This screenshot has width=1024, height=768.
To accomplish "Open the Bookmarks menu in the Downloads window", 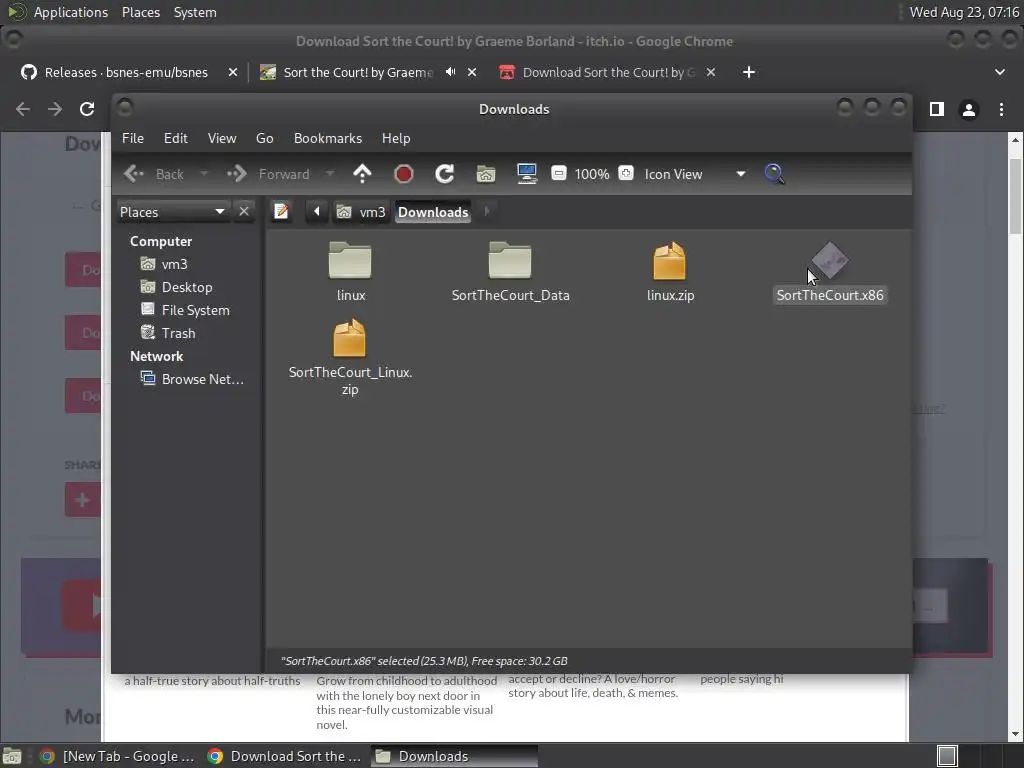I will (x=328, y=138).
